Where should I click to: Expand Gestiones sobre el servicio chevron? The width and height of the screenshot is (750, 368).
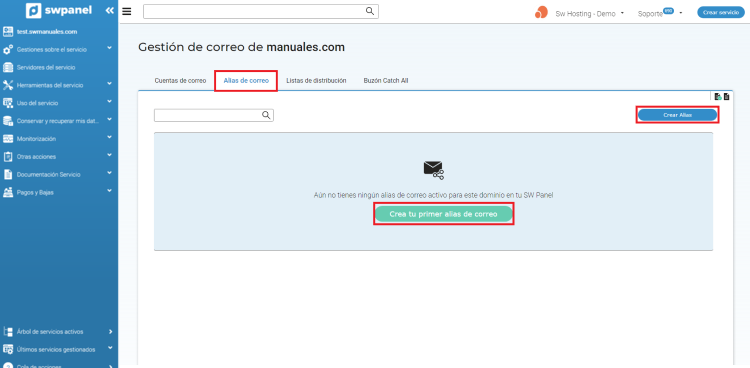coord(110,48)
